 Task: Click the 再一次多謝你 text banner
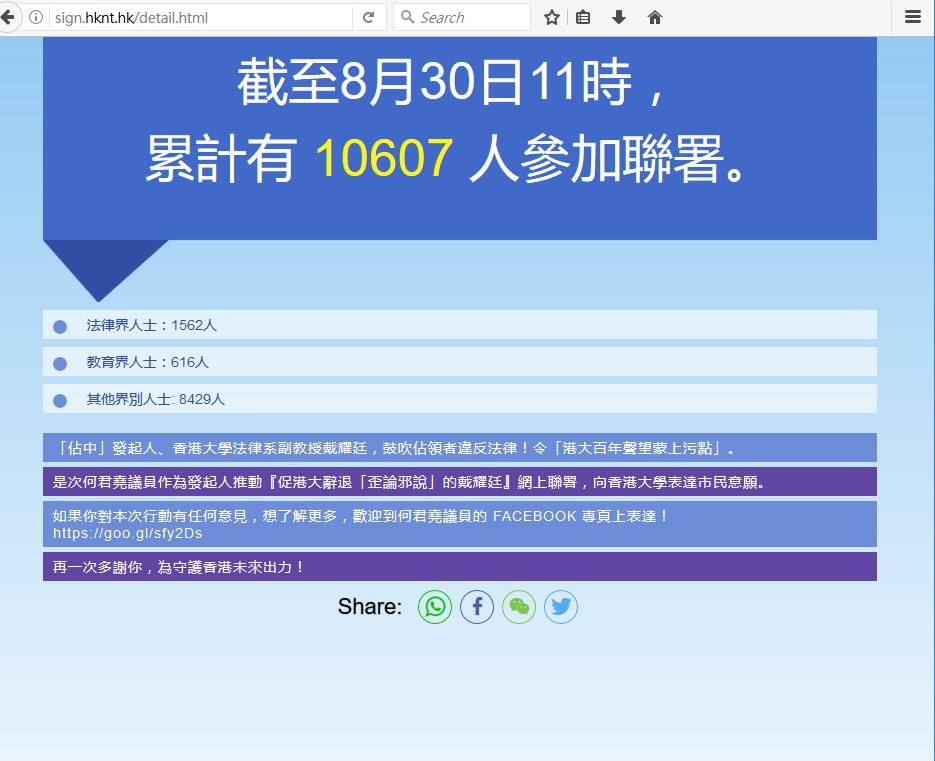460,567
